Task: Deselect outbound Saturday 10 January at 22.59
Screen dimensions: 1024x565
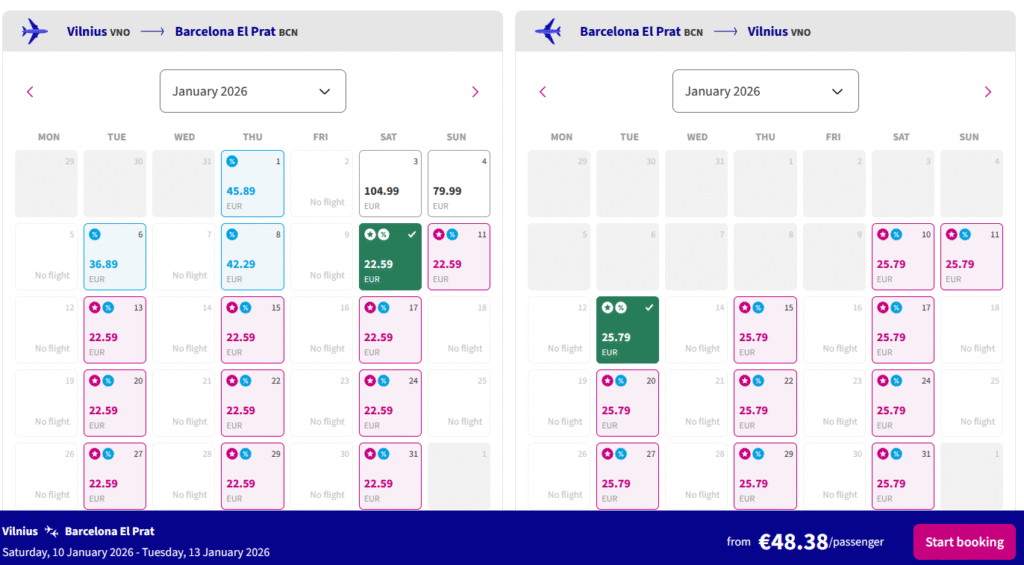Action: coord(390,257)
